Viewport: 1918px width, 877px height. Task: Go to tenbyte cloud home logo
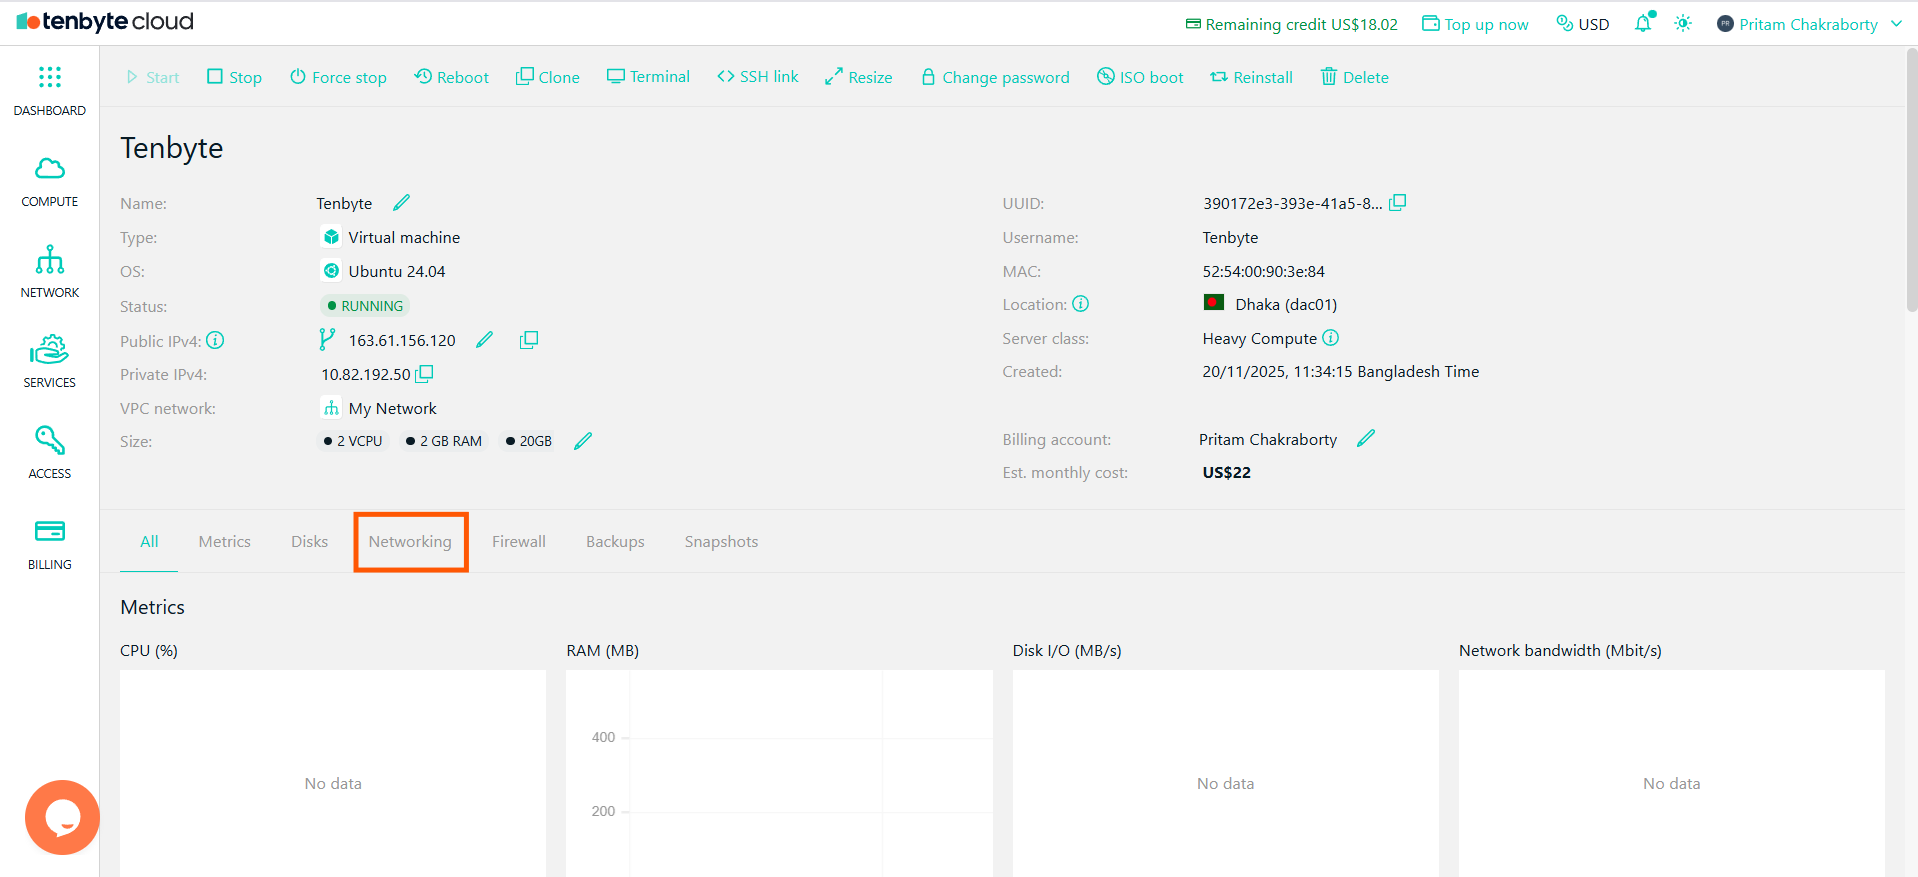pyautogui.click(x=105, y=22)
